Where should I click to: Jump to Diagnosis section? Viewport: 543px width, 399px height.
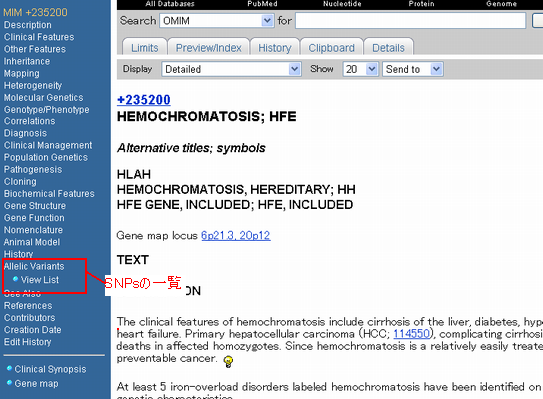coord(25,133)
